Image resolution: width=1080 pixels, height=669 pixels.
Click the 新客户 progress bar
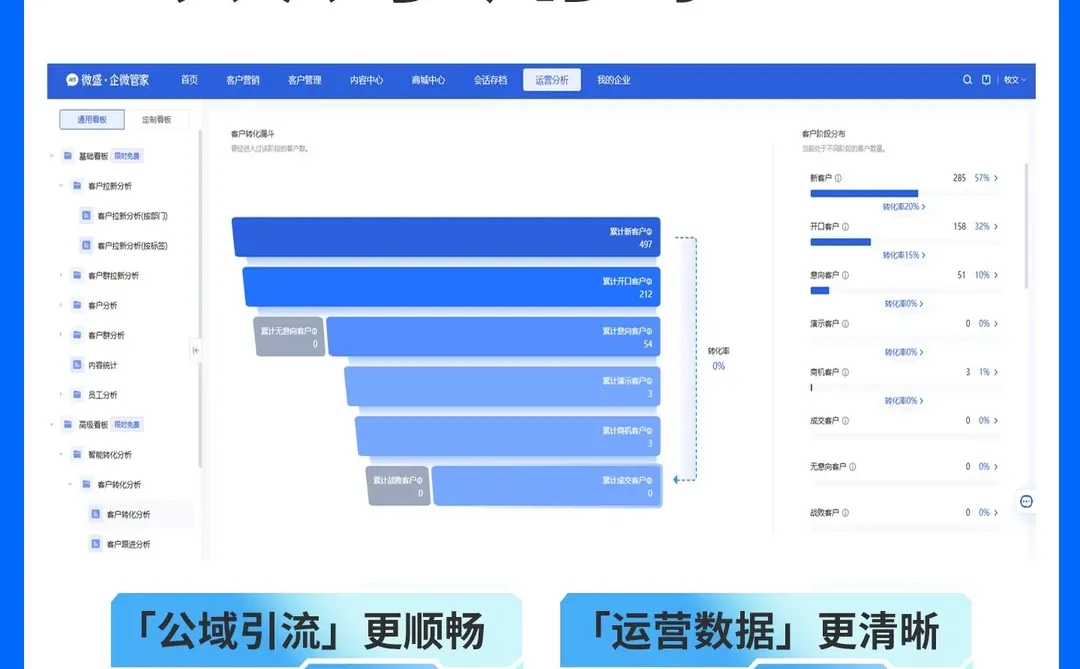click(864, 193)
